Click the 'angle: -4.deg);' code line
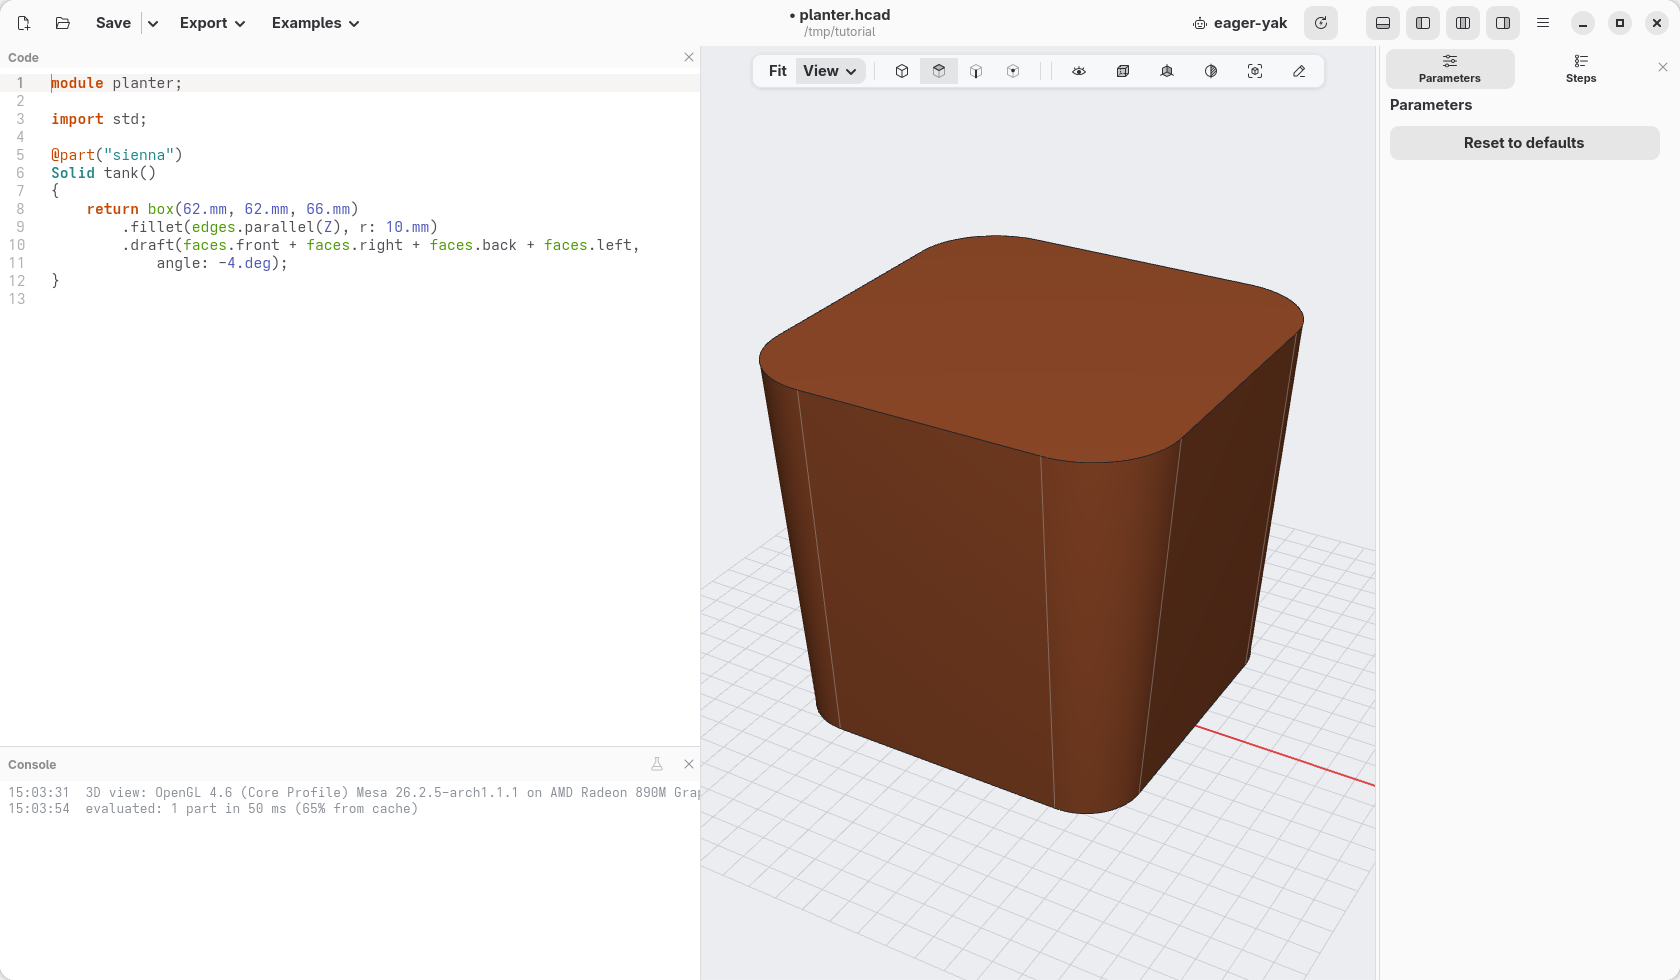The image size is (1680, 980). click(222, 263)
